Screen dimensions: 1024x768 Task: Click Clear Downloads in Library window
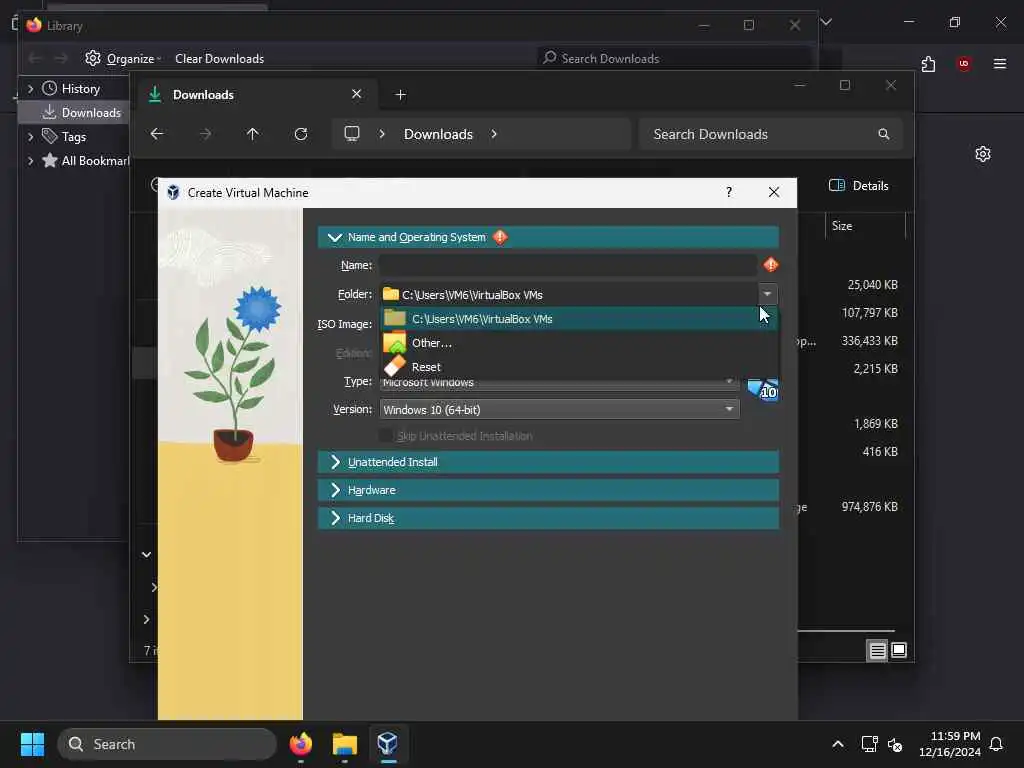click(x=219, y=59)
